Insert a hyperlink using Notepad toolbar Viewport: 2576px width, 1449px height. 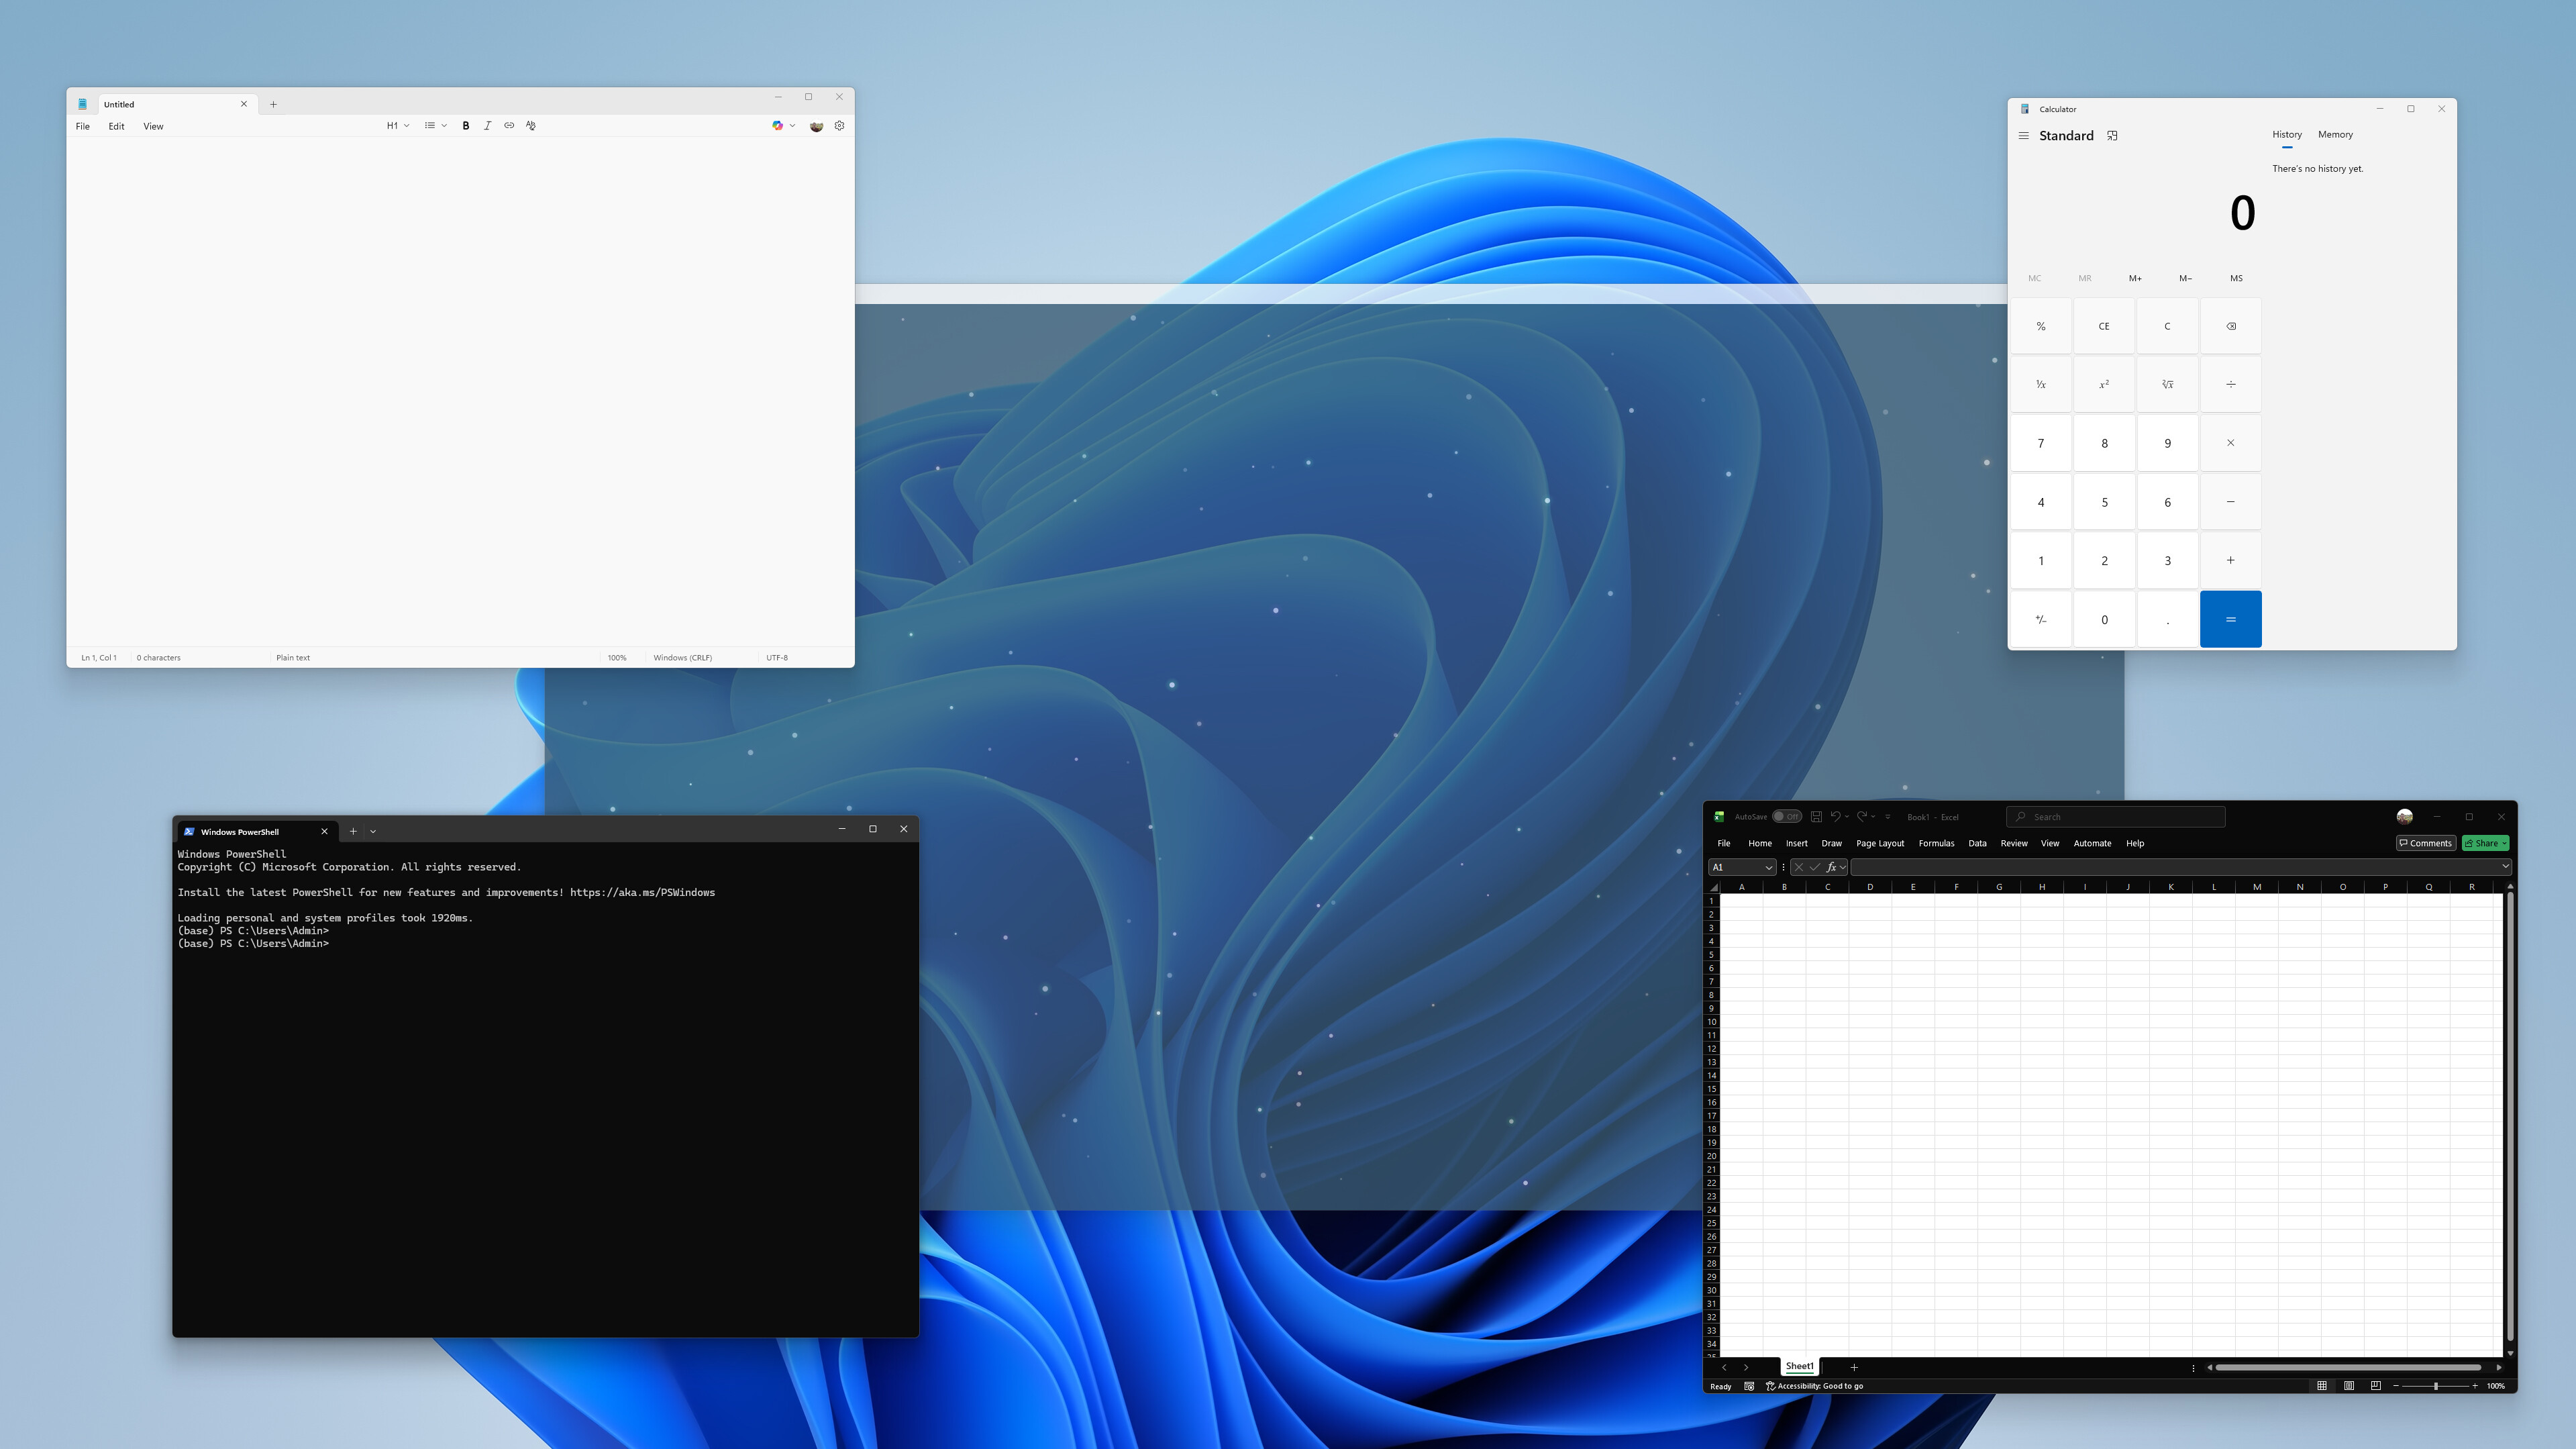tap(509, 125)
